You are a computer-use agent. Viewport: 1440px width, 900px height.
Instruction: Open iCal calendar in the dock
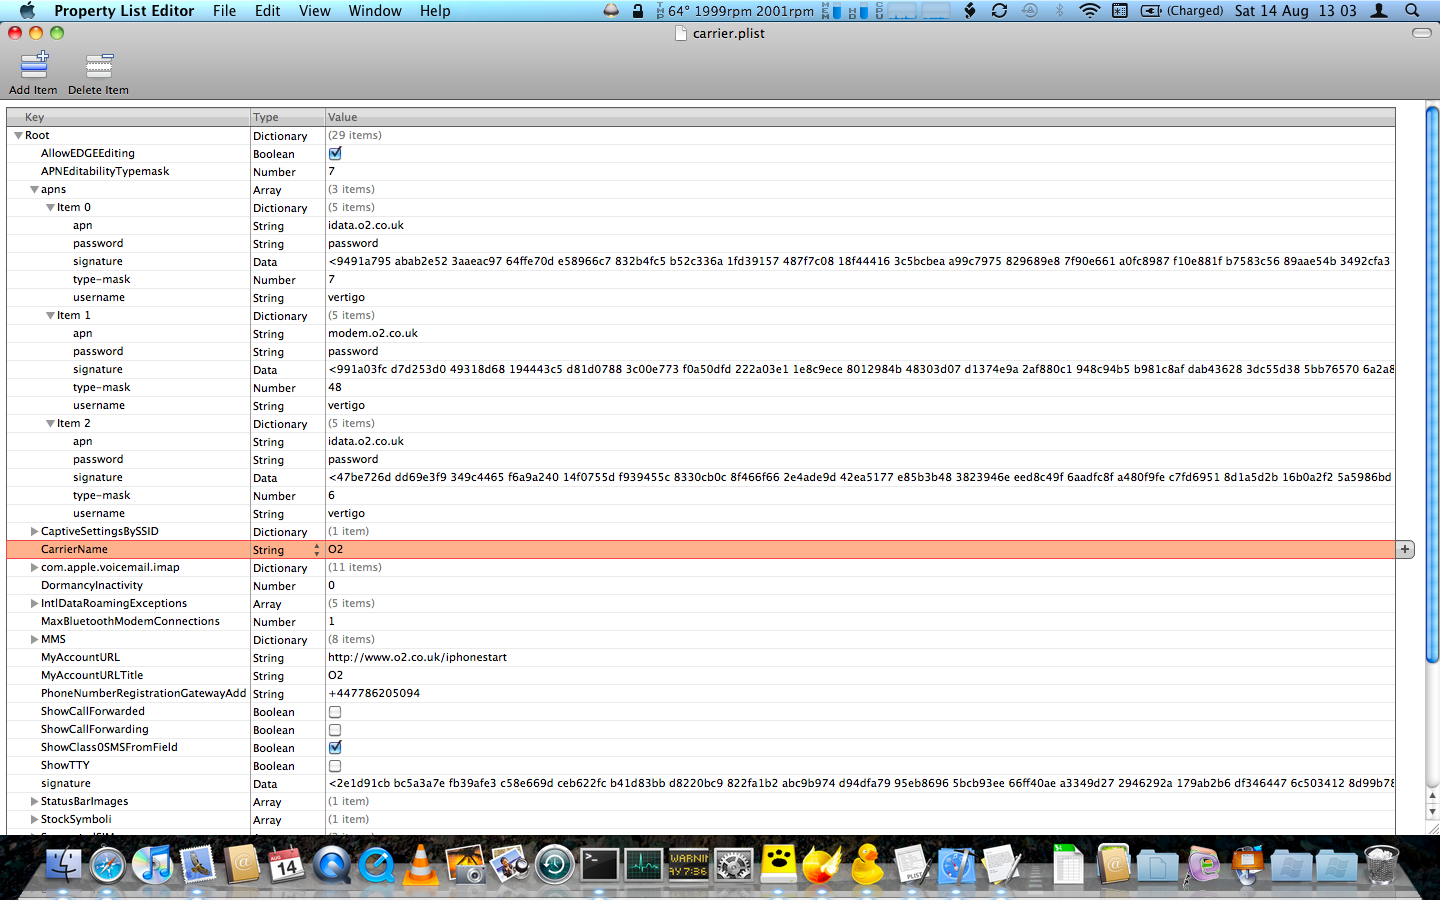pyautogui.click(x=287, y=864)
